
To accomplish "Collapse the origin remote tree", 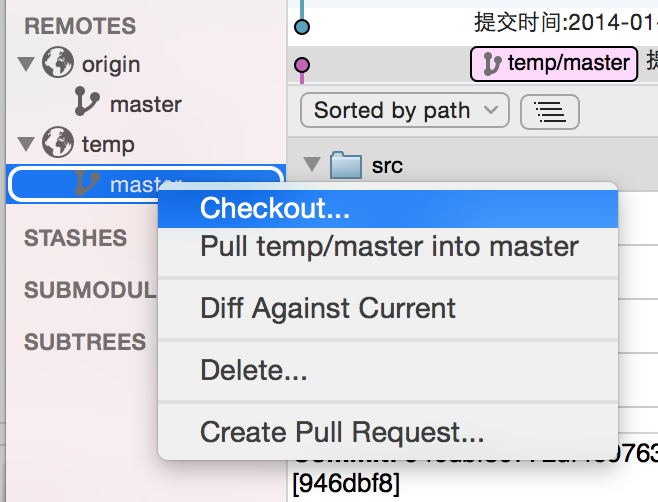I will click(x=26, y=65).
